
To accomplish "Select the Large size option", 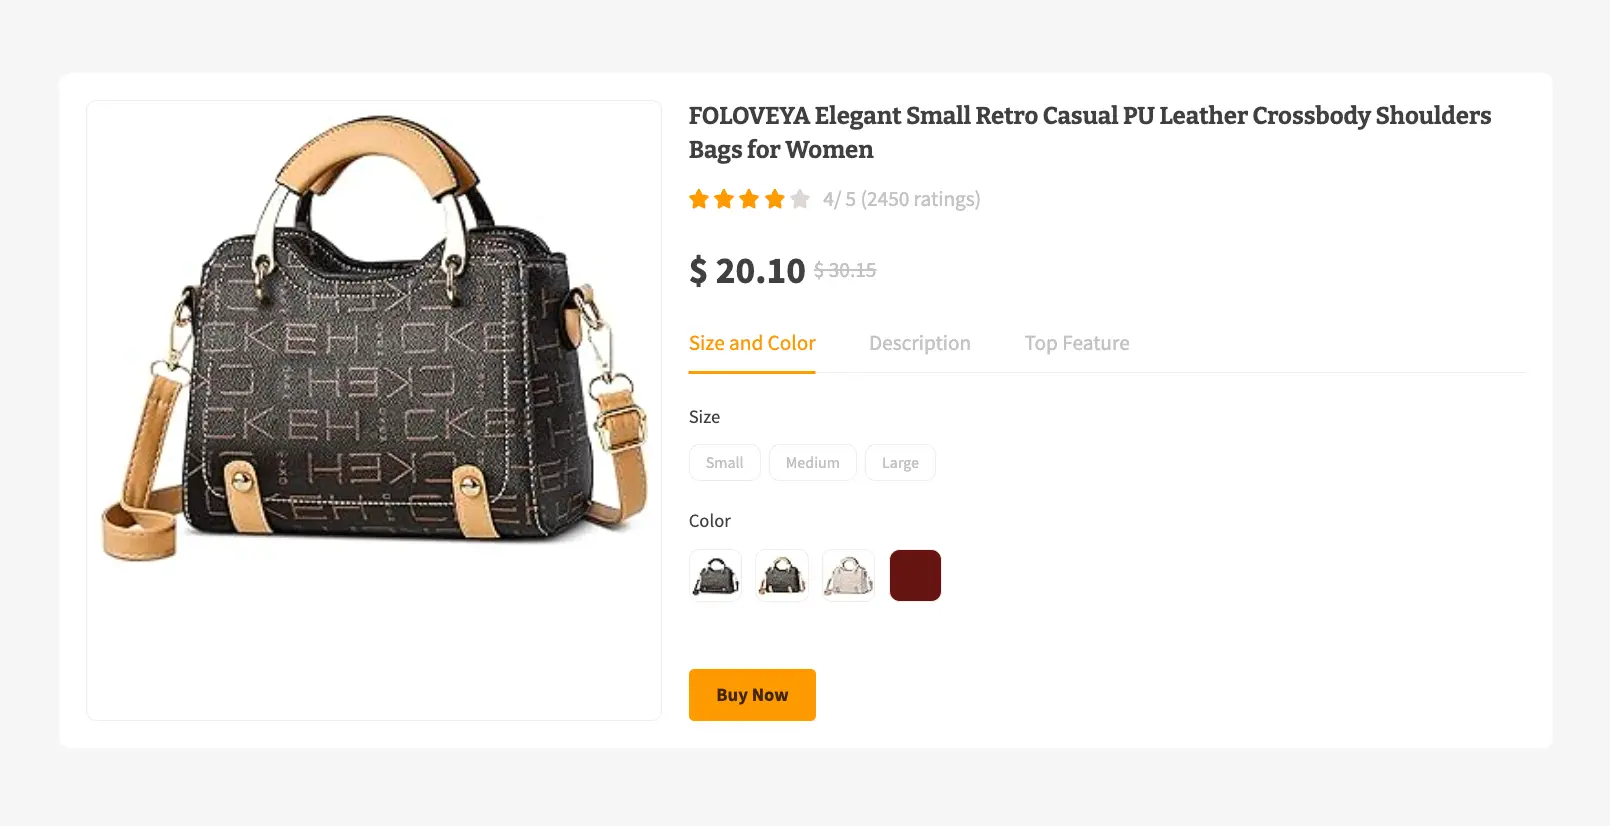I will click(899, 462).
